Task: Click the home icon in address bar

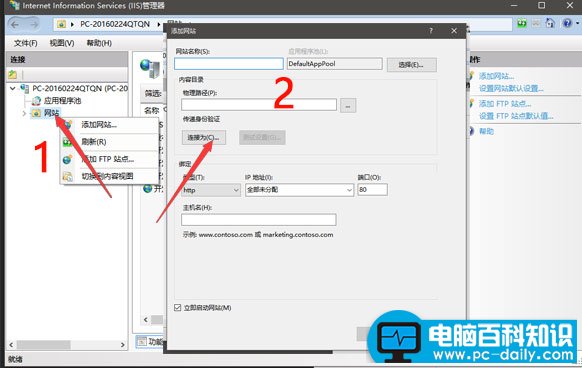Action: point(550,23)
